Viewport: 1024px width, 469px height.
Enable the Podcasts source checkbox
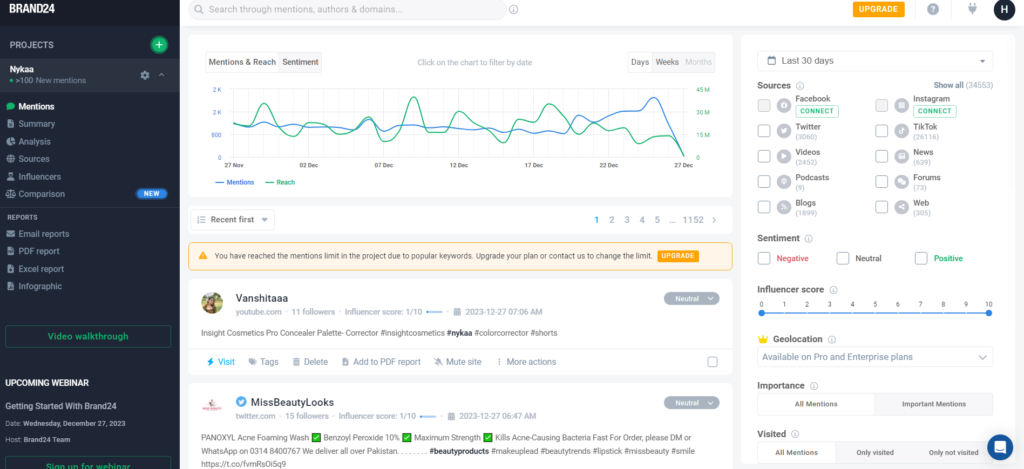click(x=763, y=182)
